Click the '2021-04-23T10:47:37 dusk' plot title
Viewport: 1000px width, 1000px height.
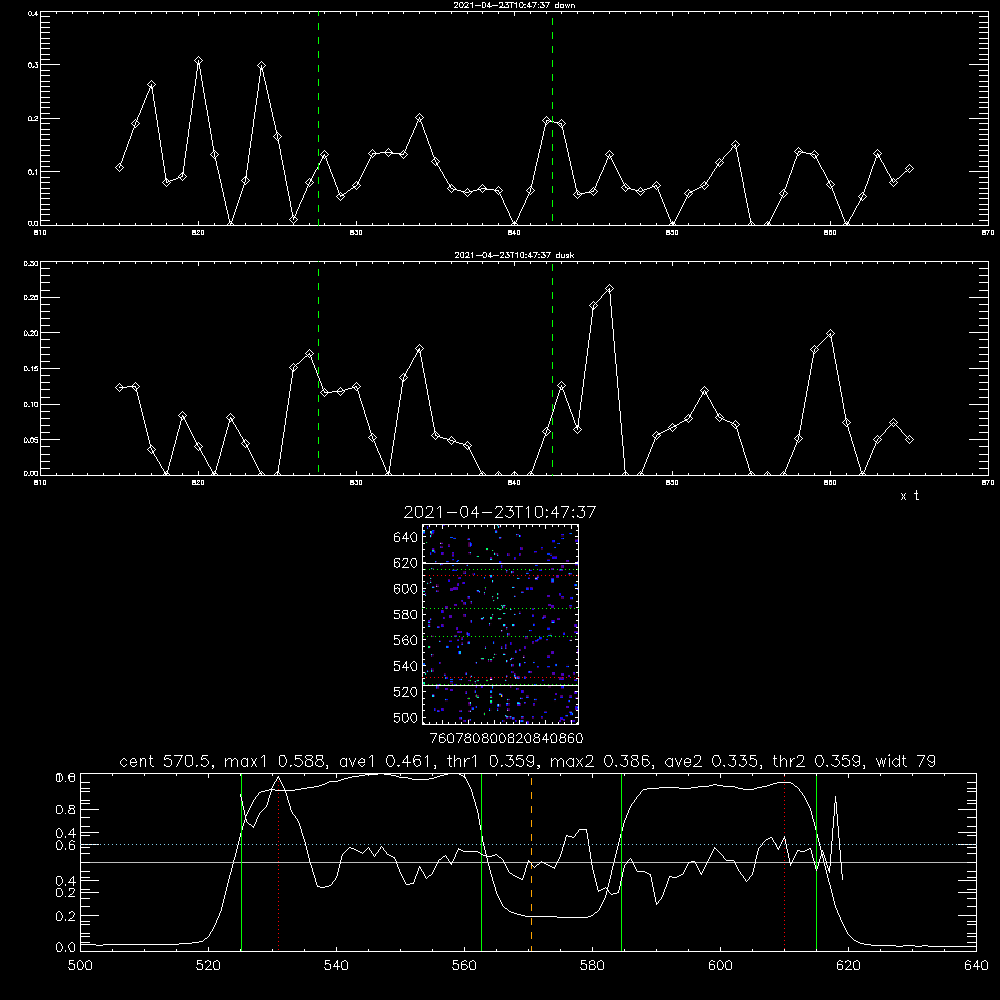pos(514,255)
